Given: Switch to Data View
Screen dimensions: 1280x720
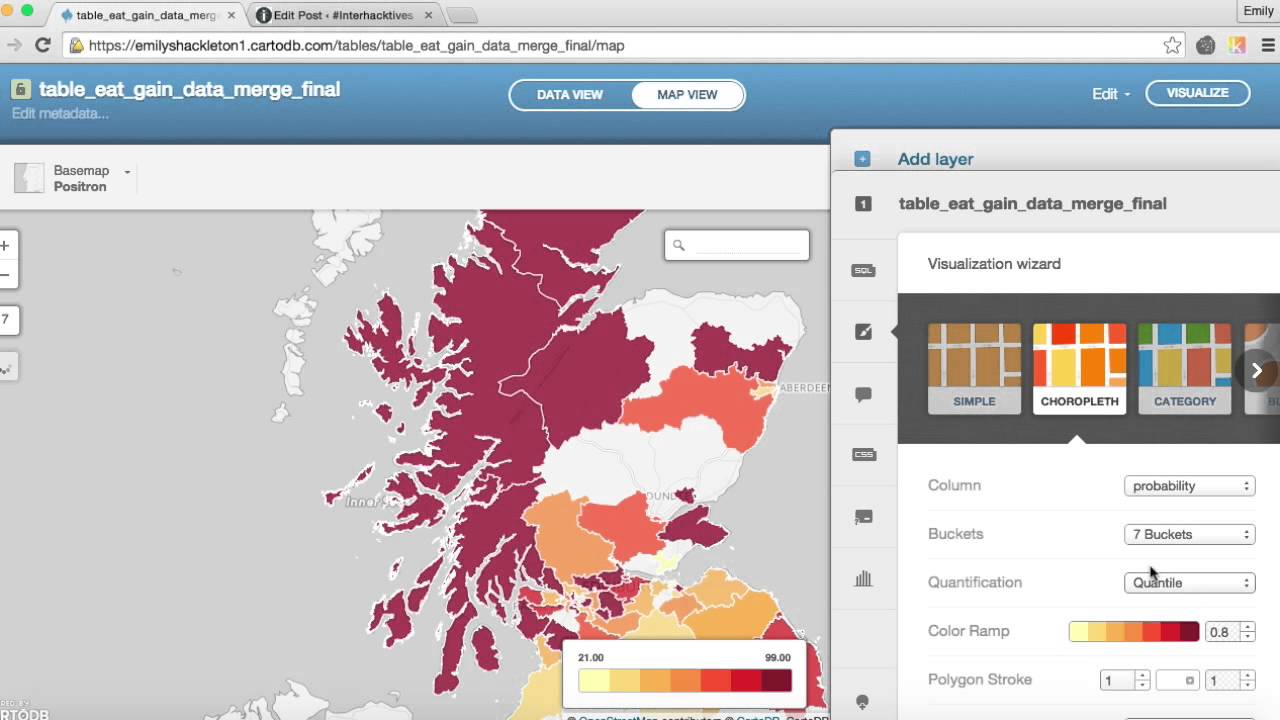Looking at the screenshot, I should 570,95.
